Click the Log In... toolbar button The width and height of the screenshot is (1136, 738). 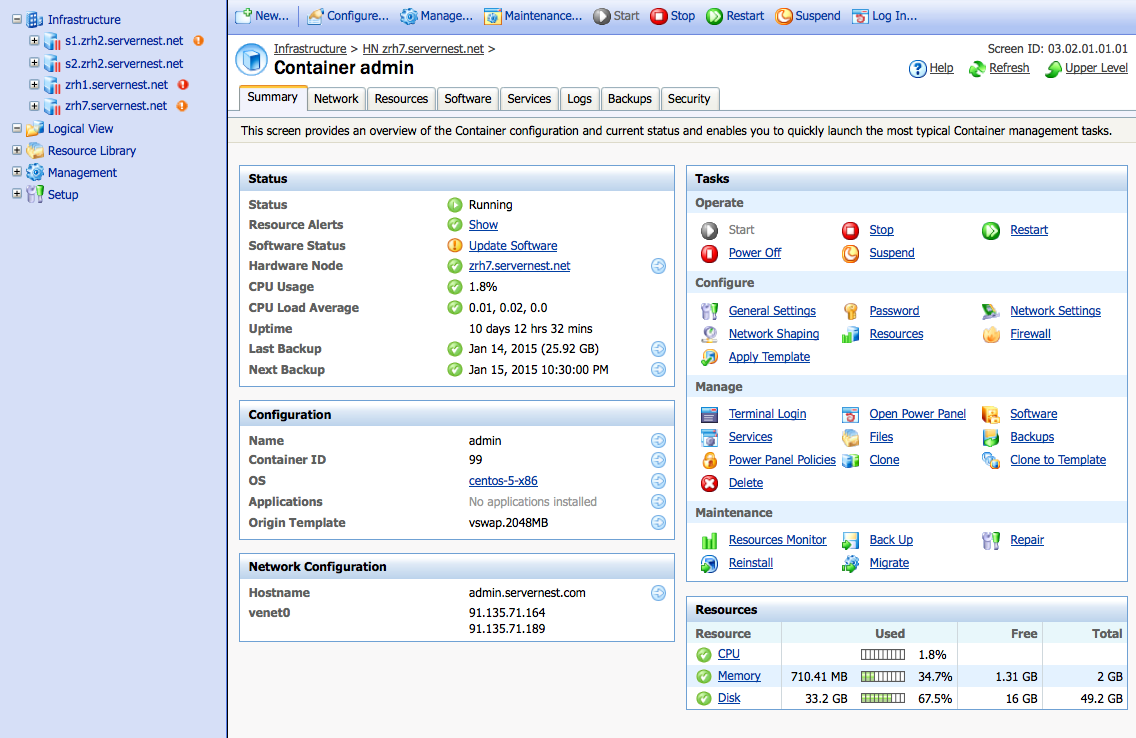click(x=885, y=16)
